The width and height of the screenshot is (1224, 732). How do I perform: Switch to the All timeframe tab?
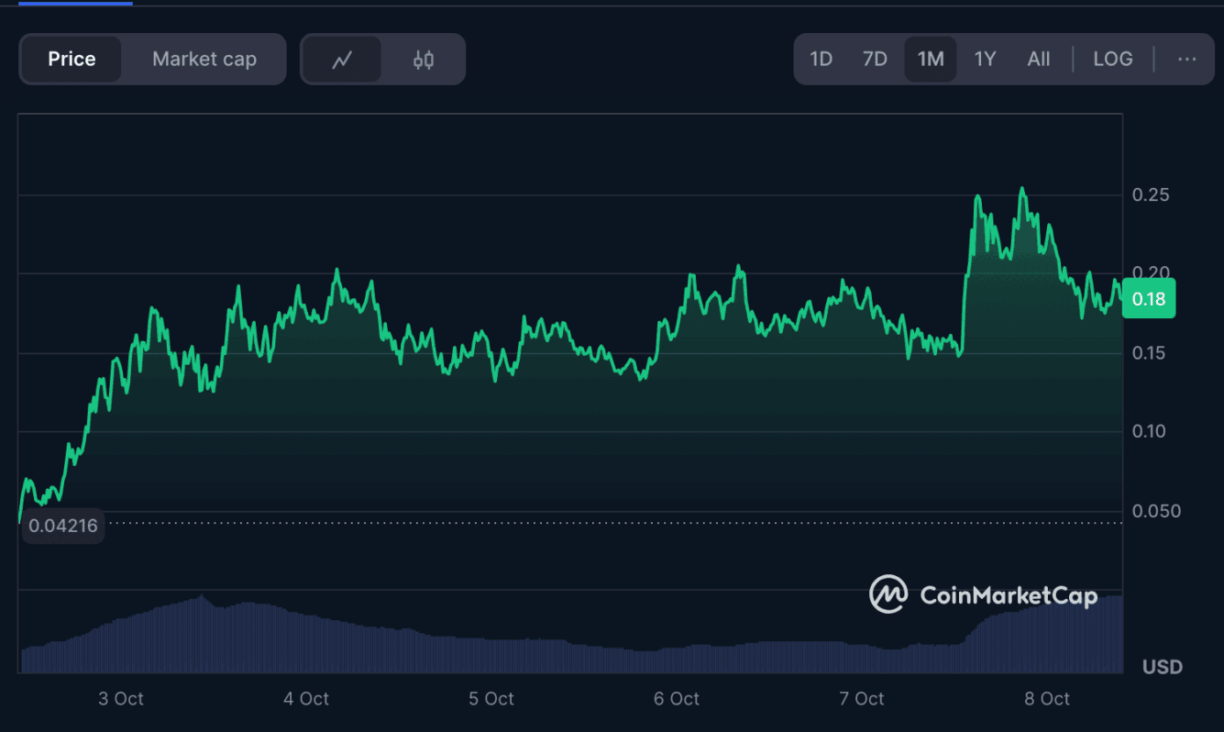tap(1038, 59)
